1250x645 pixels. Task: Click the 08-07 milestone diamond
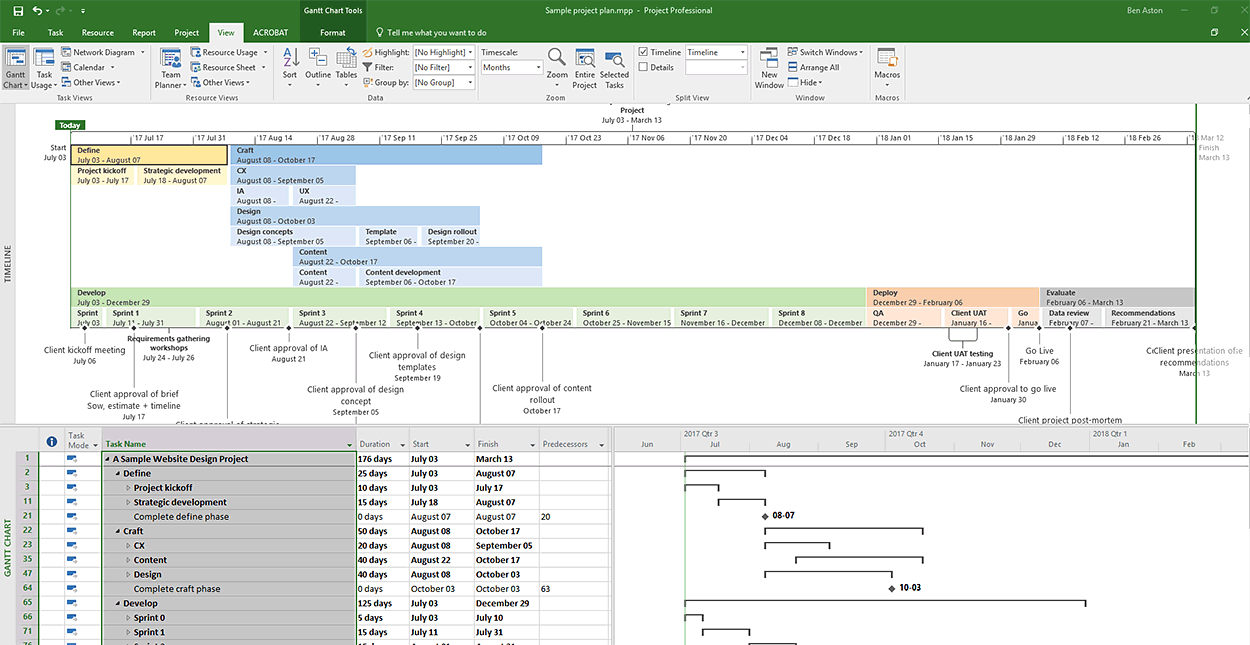point(765,516)
